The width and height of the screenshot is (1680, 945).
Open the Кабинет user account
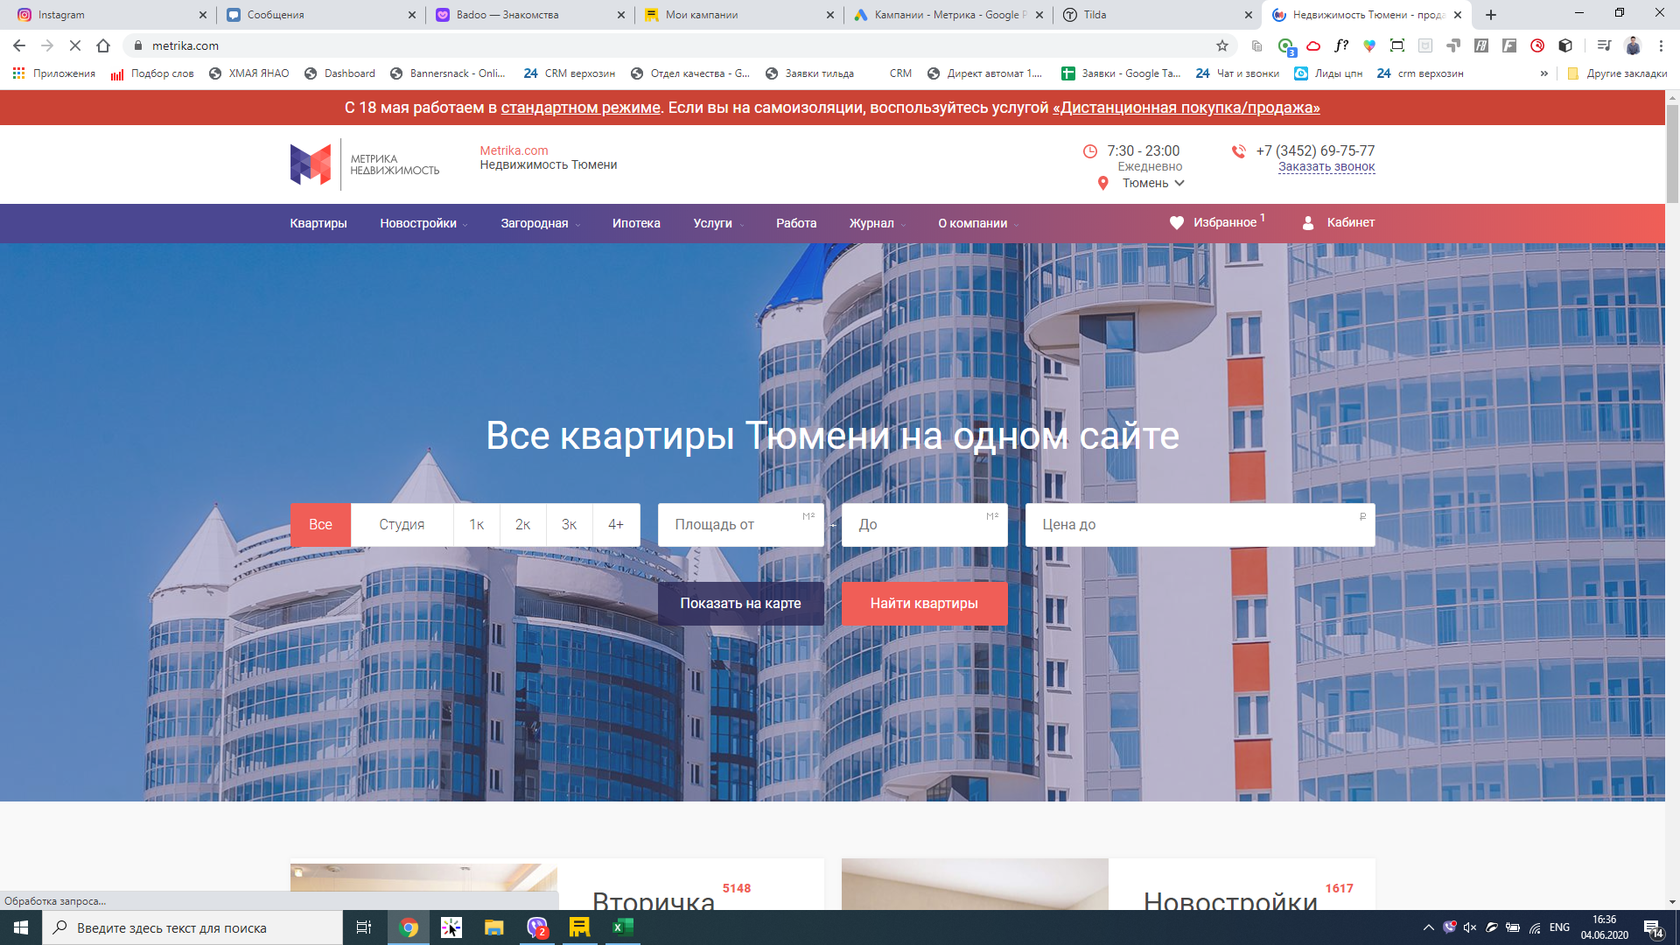(1338, 223)
